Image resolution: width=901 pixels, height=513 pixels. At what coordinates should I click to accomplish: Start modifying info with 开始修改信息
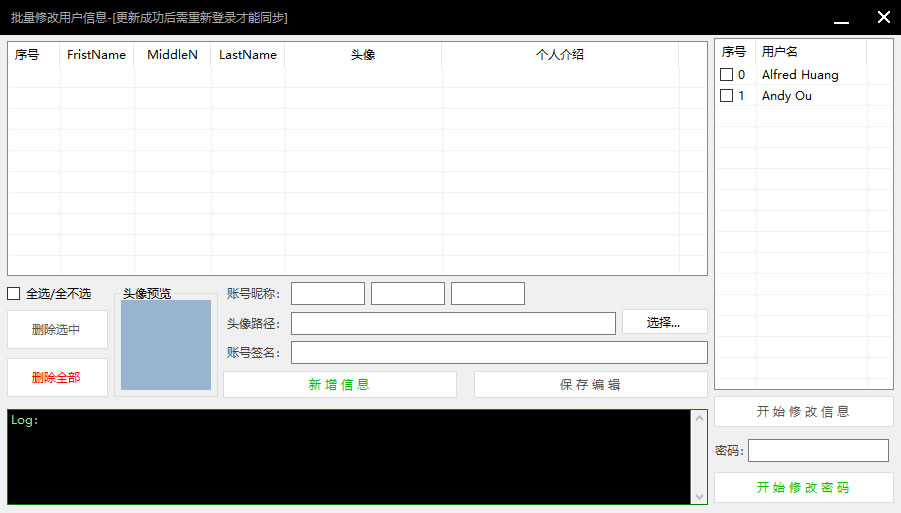coord(803,411)
